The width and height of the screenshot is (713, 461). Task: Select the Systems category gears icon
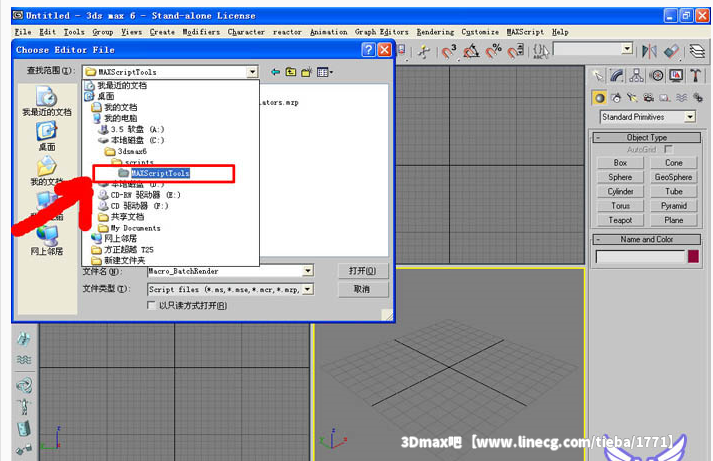click(698, 98)
